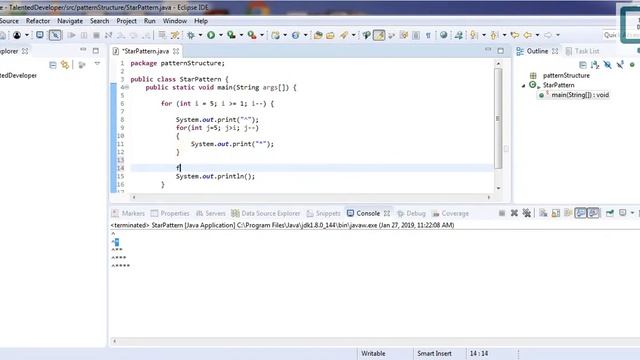Toggle Hide Fields in Outline toolbar
640x360 pixels.
[607, 64]
